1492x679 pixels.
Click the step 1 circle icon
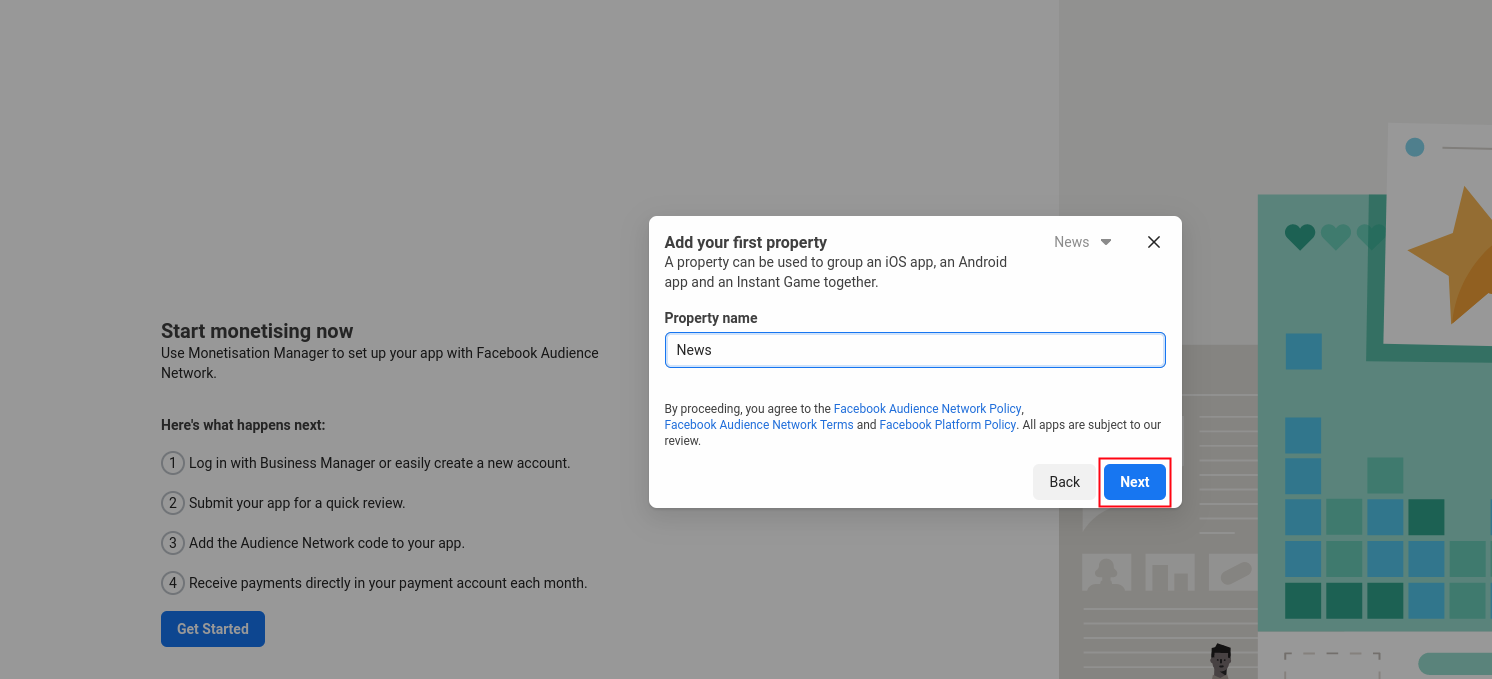pos(173,463)
